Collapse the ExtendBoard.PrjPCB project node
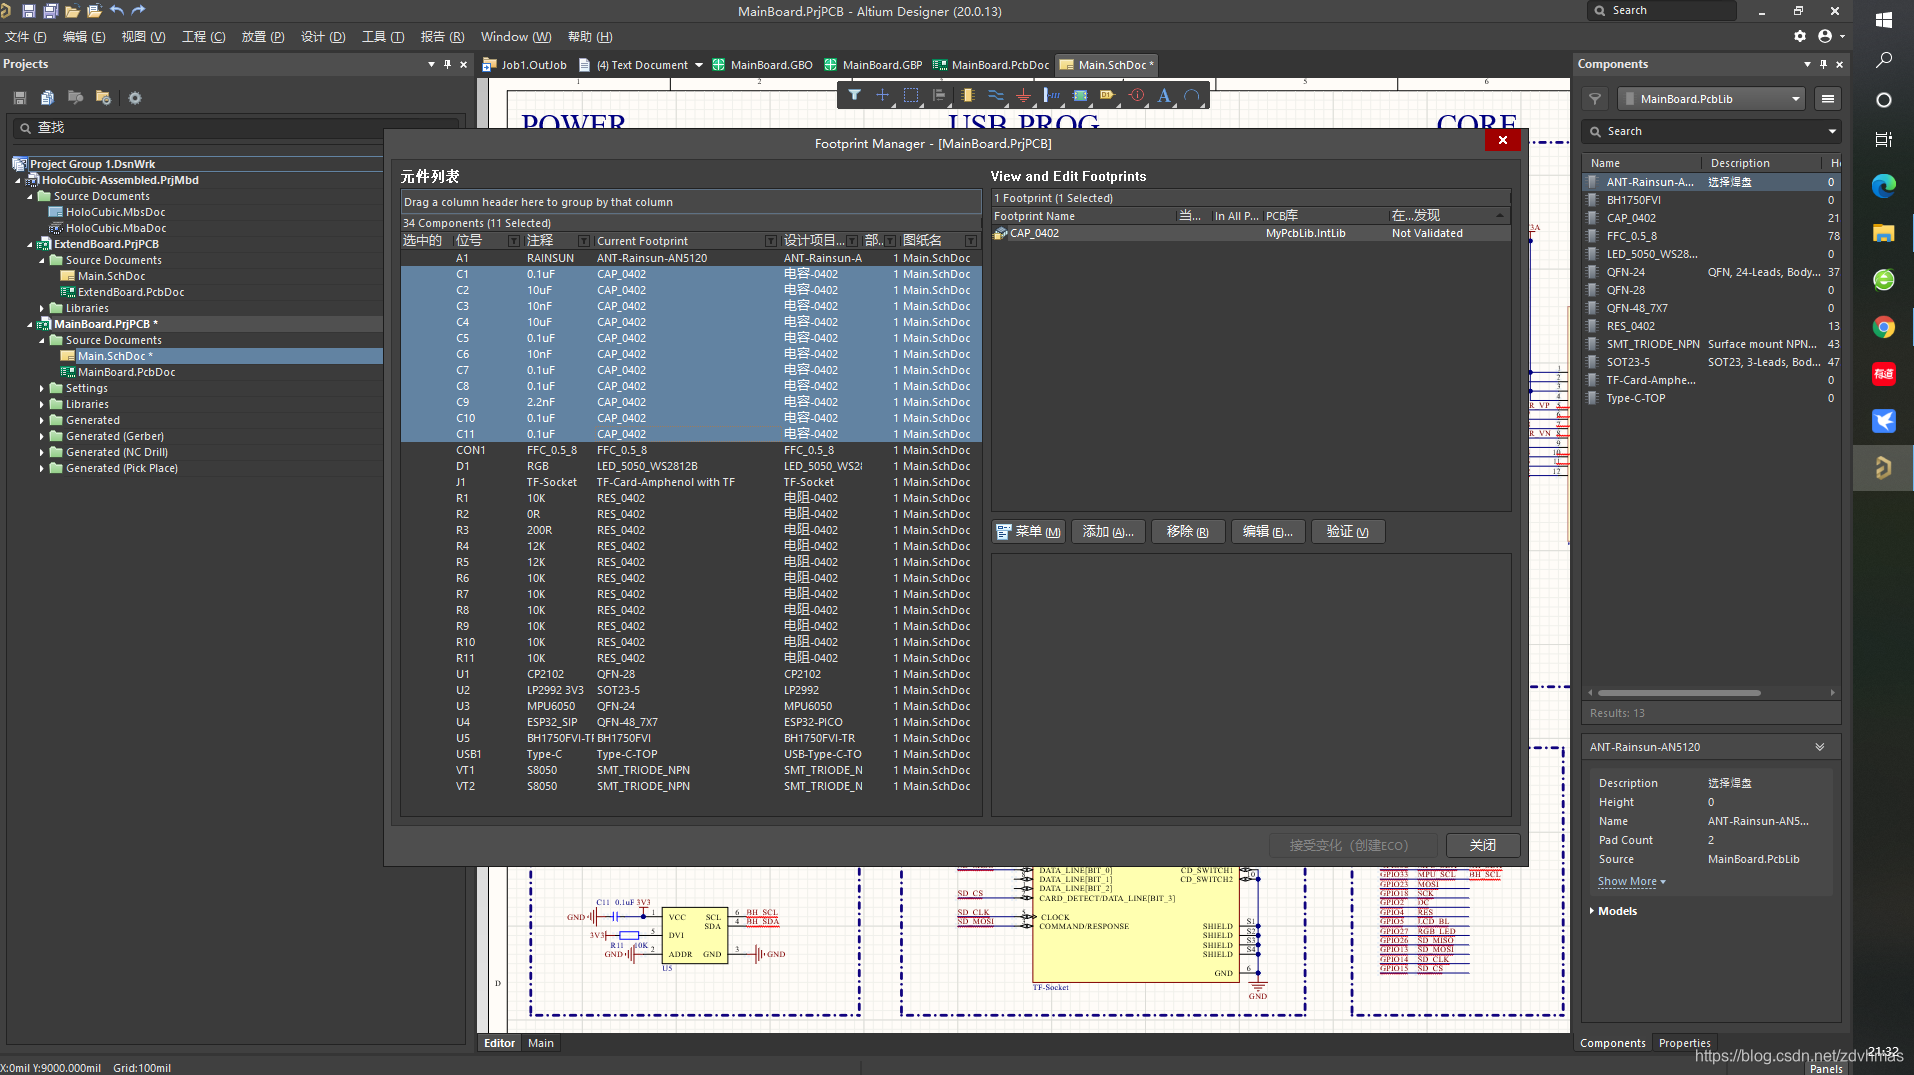 coord(30,244)
